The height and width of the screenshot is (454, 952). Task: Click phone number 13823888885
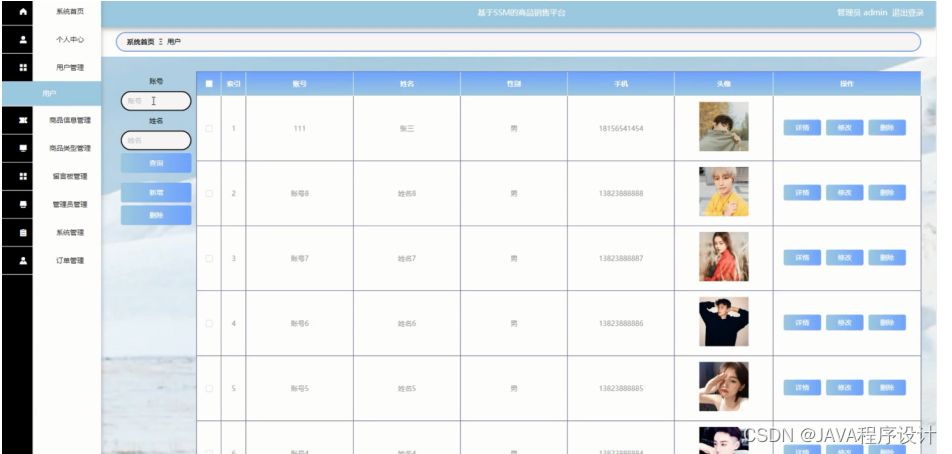coord(620,388)
